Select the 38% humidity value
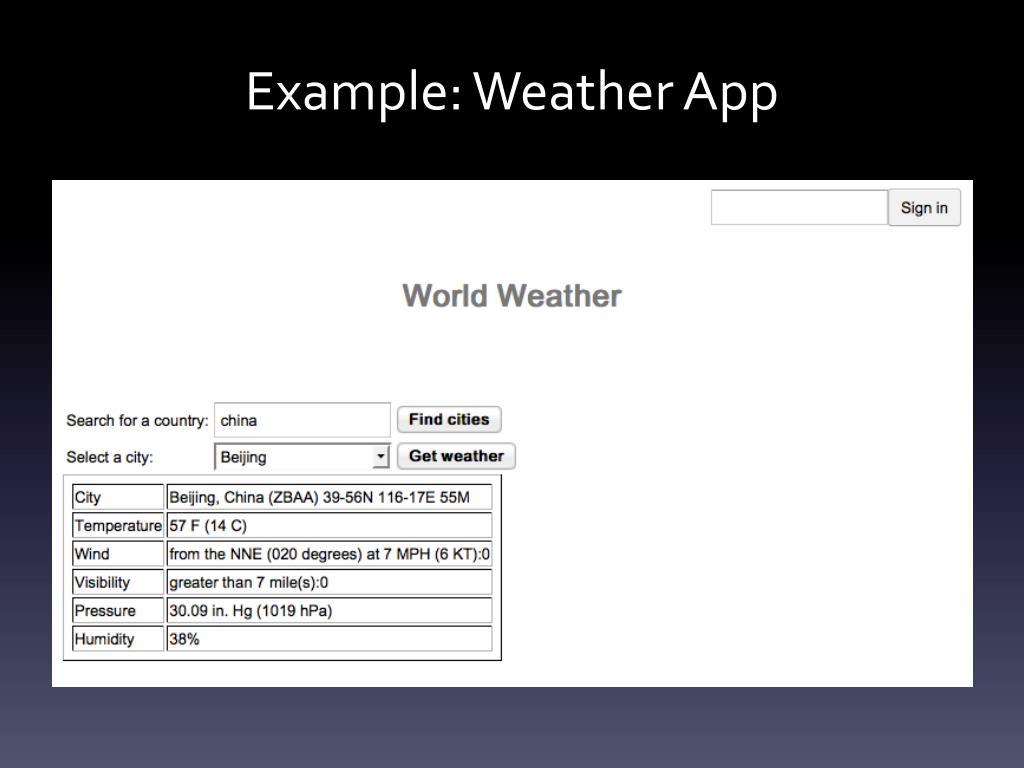This screenshot has height=768, width=1024. coord(329,639)
